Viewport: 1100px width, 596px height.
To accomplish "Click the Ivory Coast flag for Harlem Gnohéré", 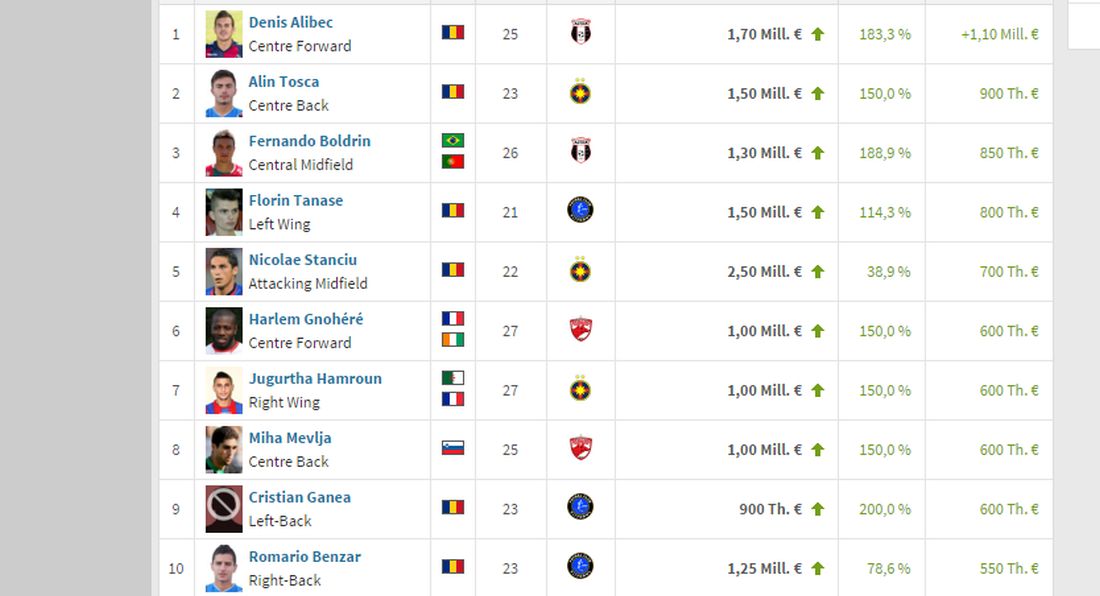I will click(x=453, y=340).
